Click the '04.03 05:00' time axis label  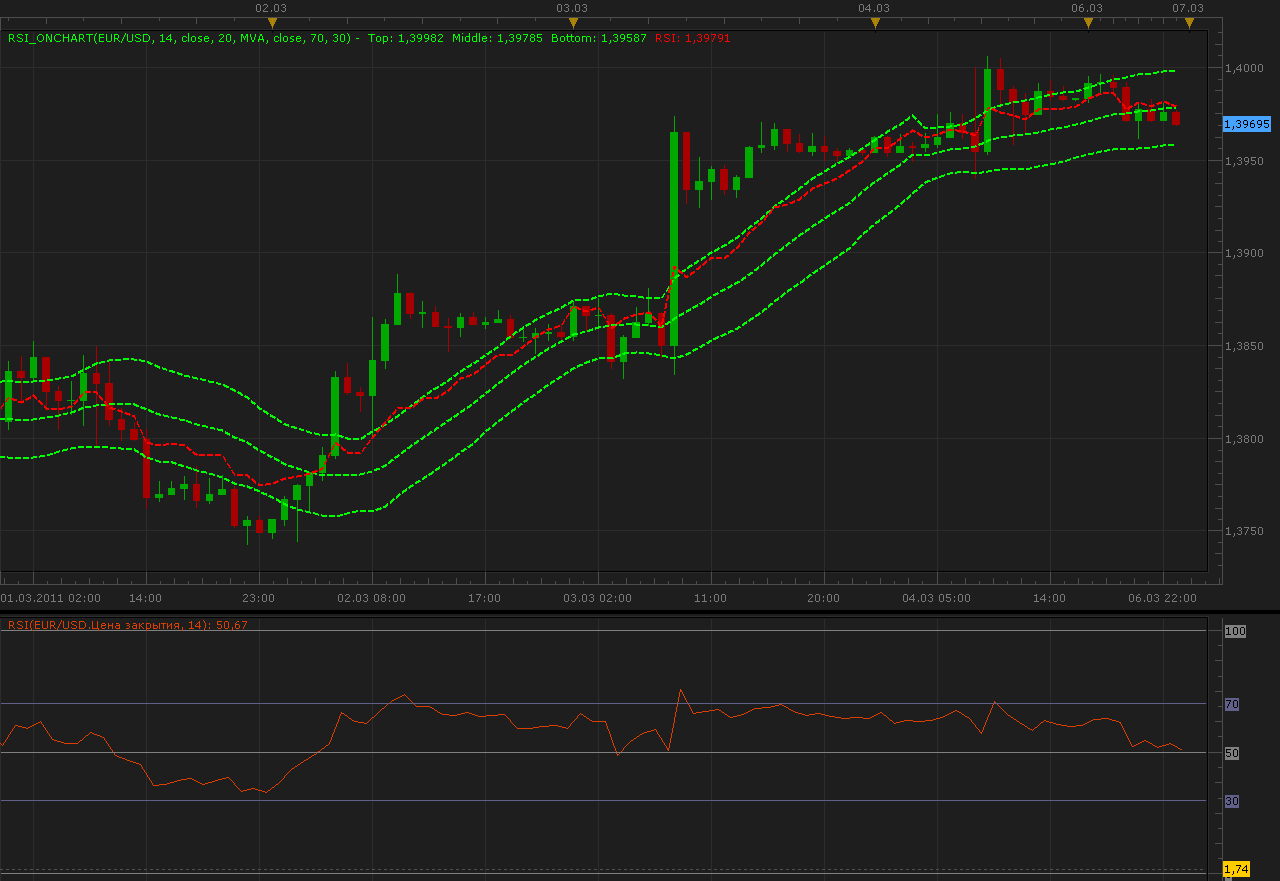point(936,598)
